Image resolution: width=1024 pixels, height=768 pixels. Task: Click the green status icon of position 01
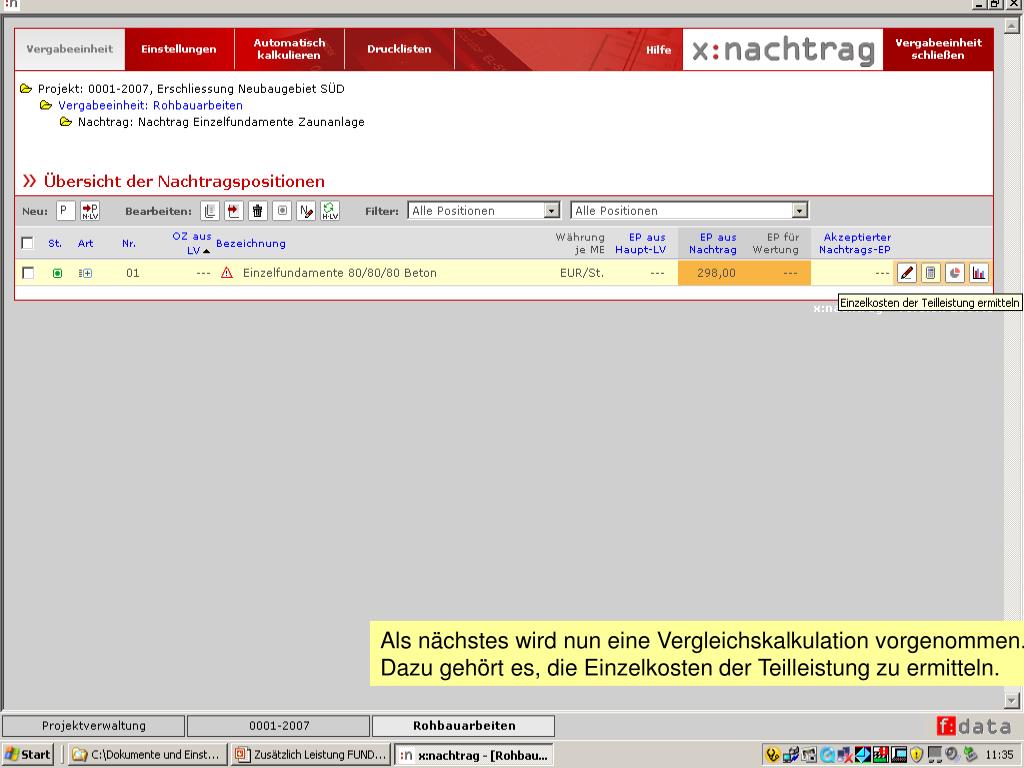57,273
